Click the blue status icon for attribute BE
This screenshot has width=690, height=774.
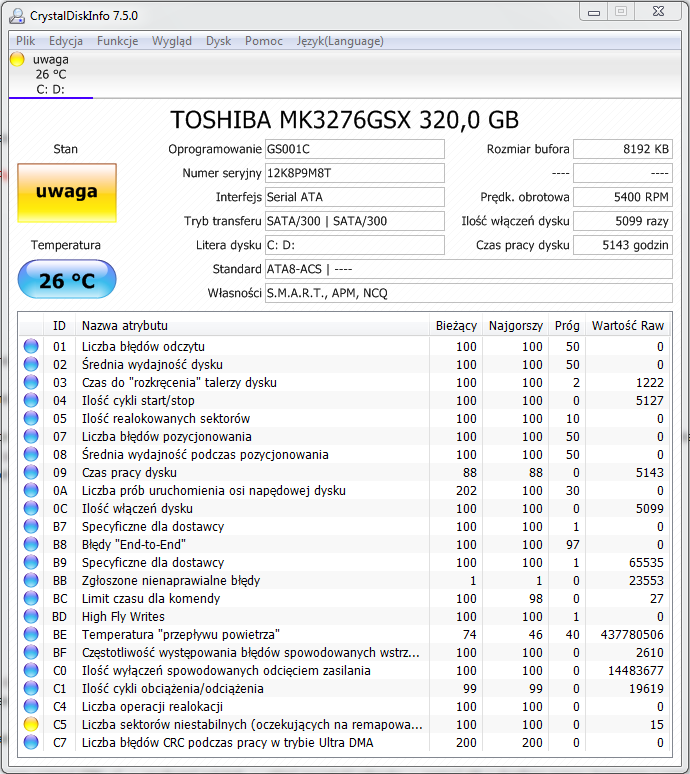pyautogui.click(x=31, y=635)
